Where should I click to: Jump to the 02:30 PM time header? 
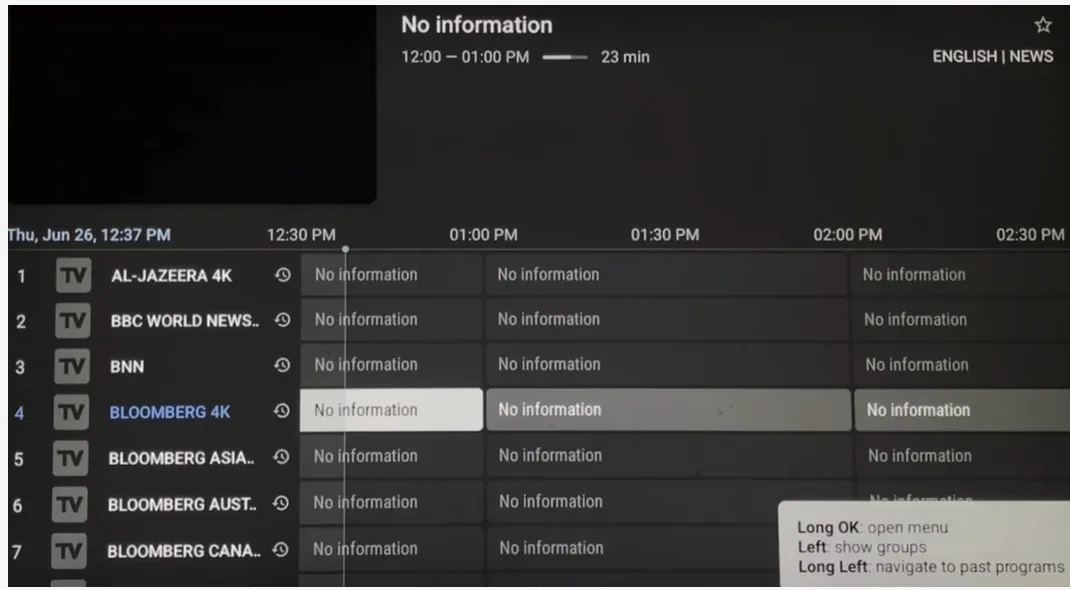1030,235
